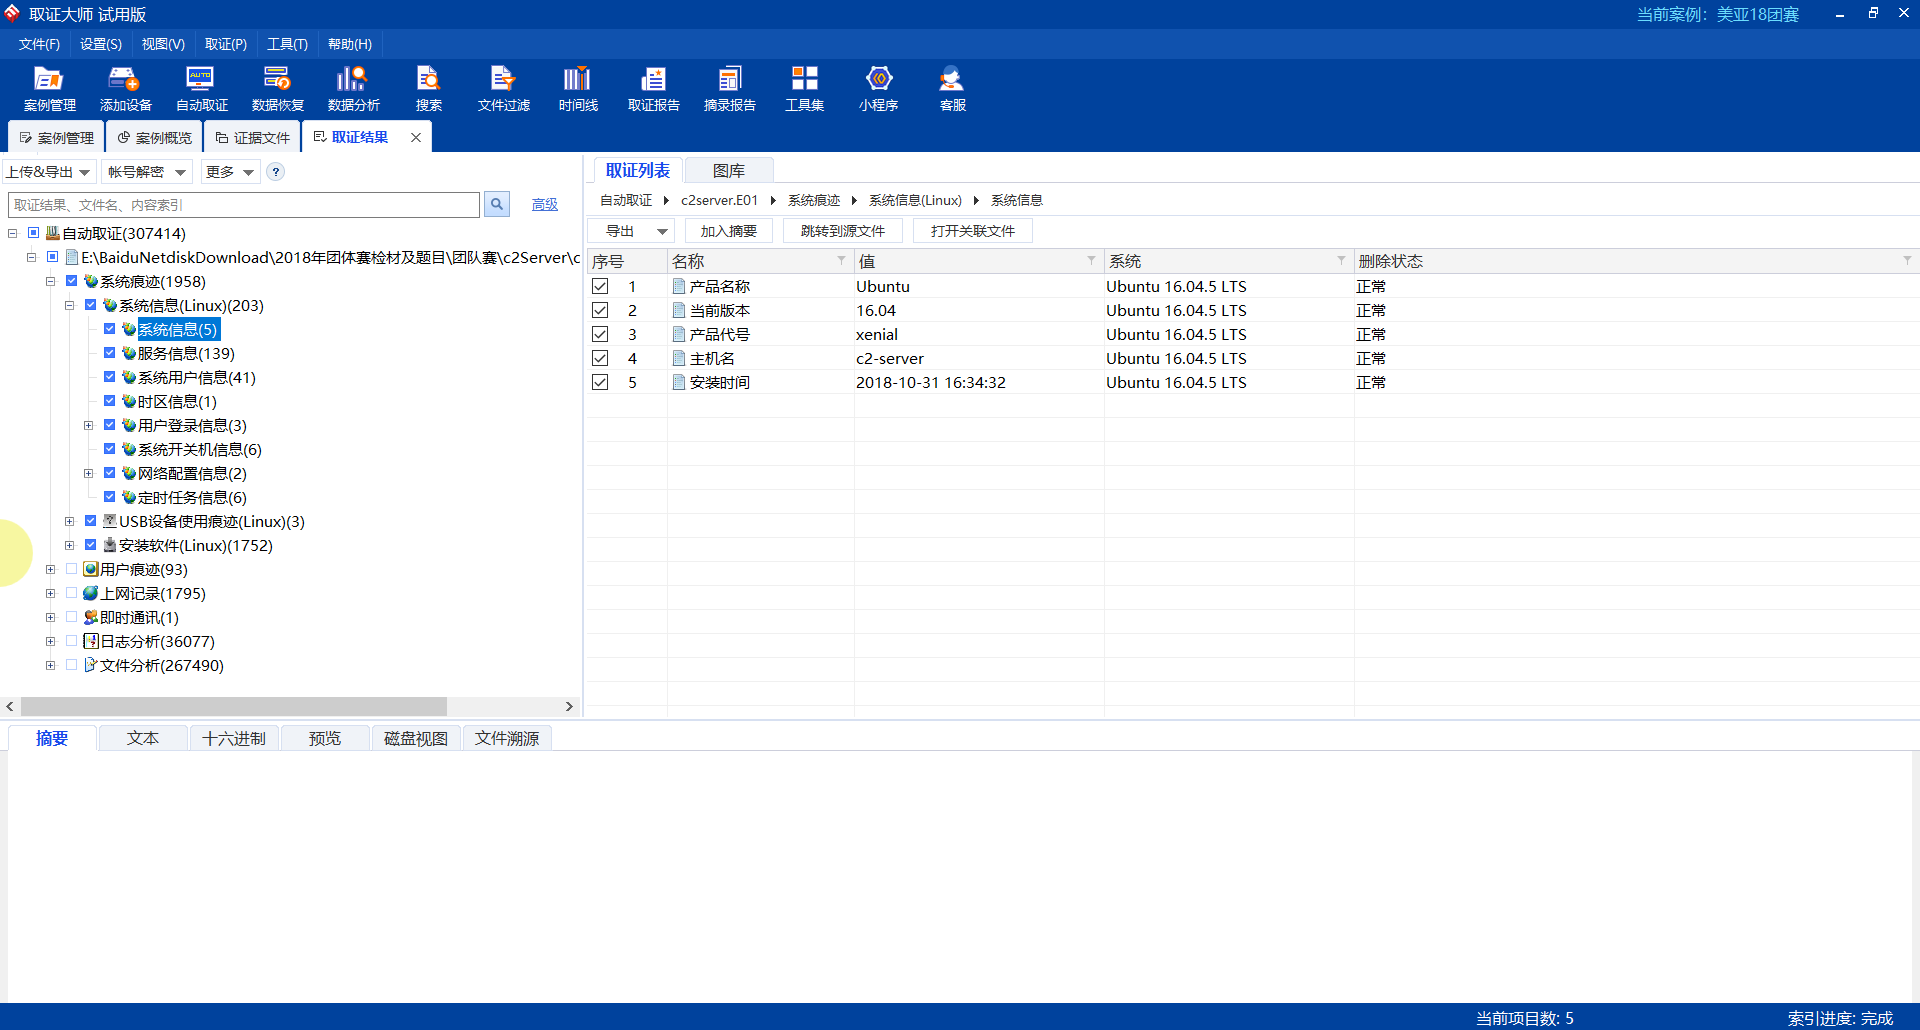1920x1030 pixels.
Task: Collapse the 系统痕迹(1958) node
Action: (x=51, y=281)
